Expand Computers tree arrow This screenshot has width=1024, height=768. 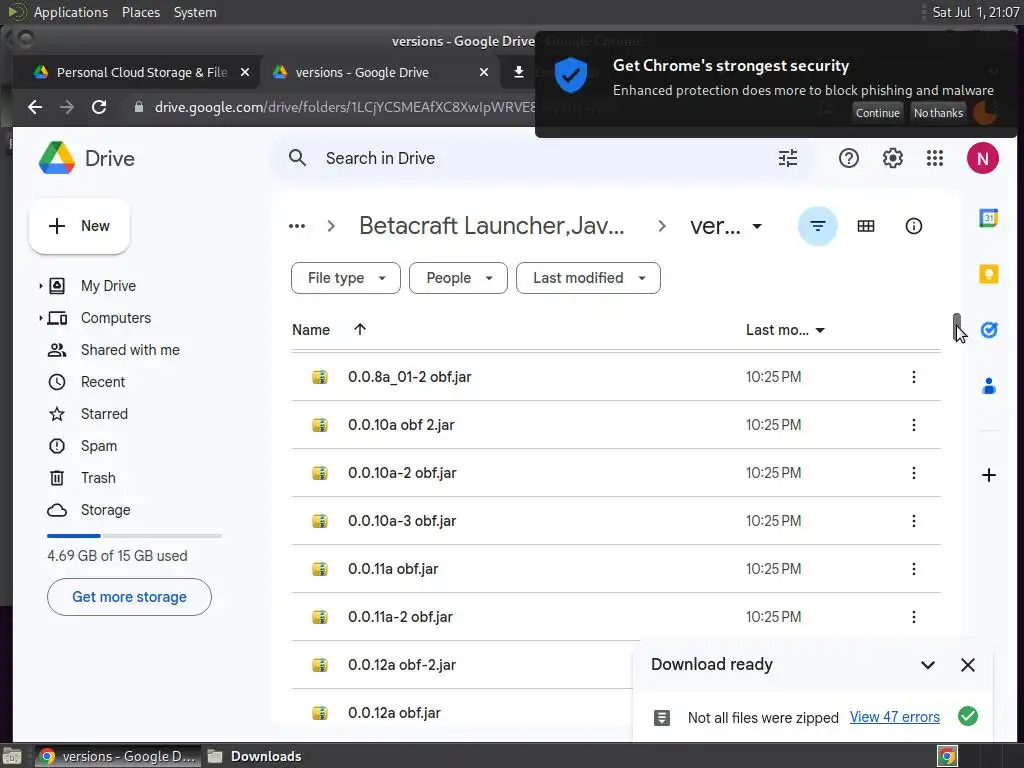pos(40,318)
